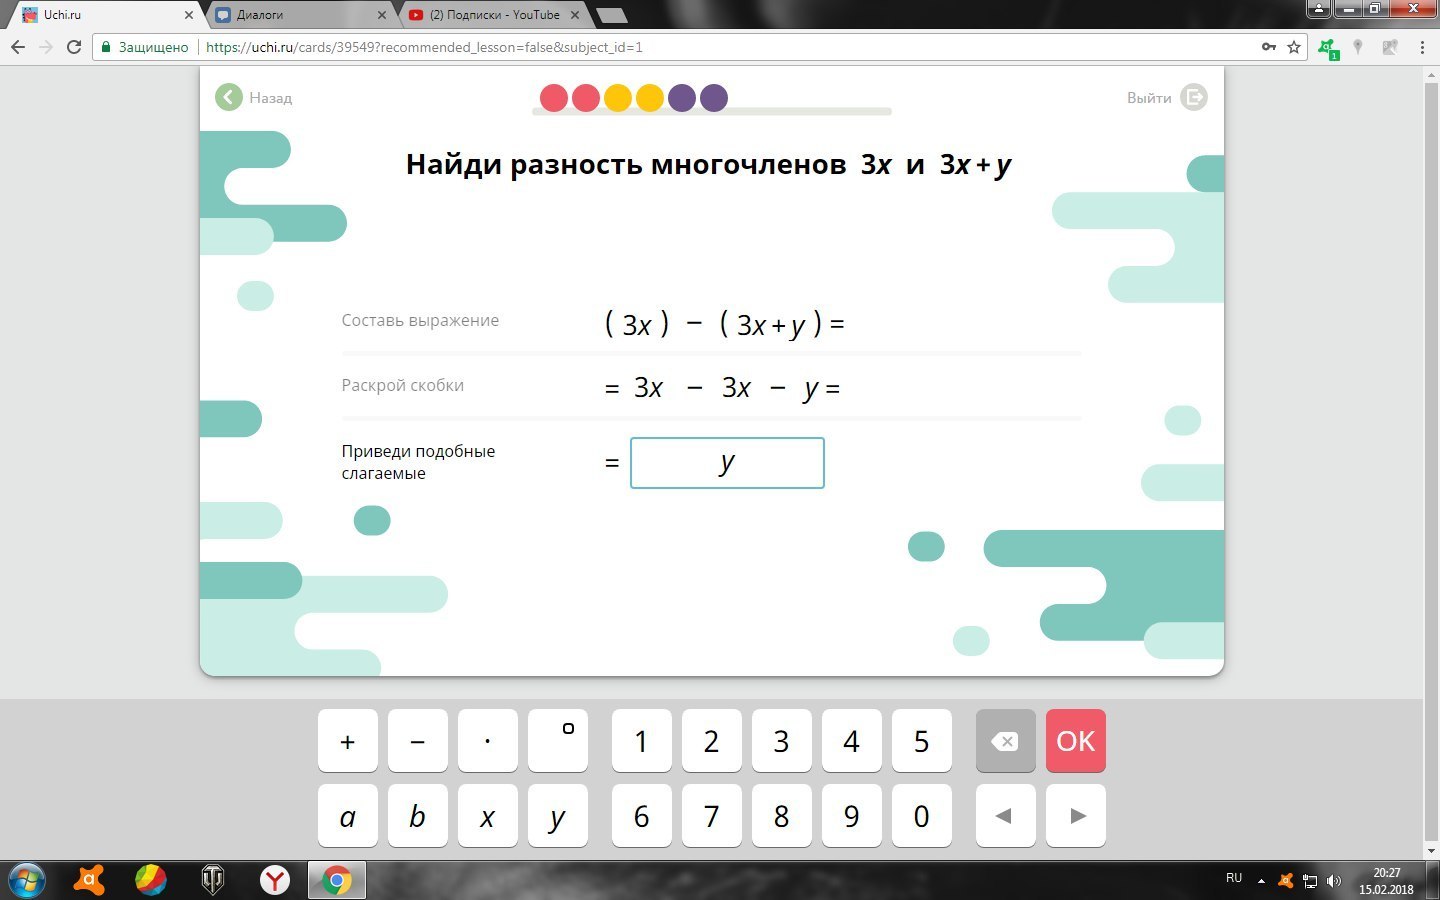Open Avast antivirus from the taskbar
The height and width of the screenshot is (900, 1440).
tap(89, 880)
